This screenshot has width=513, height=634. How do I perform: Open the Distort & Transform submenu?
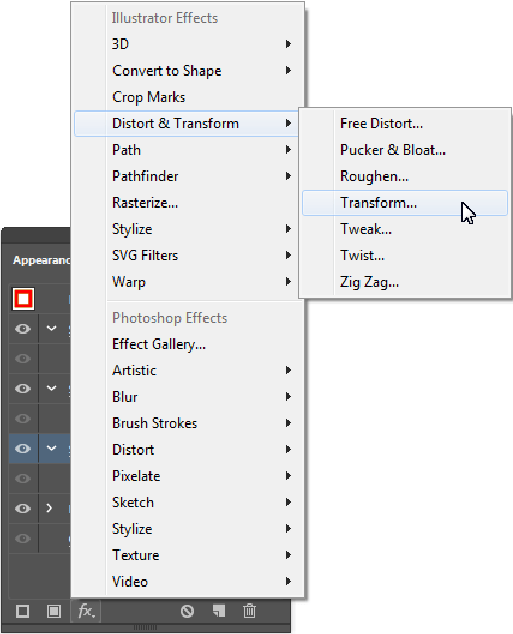(187, 123)
